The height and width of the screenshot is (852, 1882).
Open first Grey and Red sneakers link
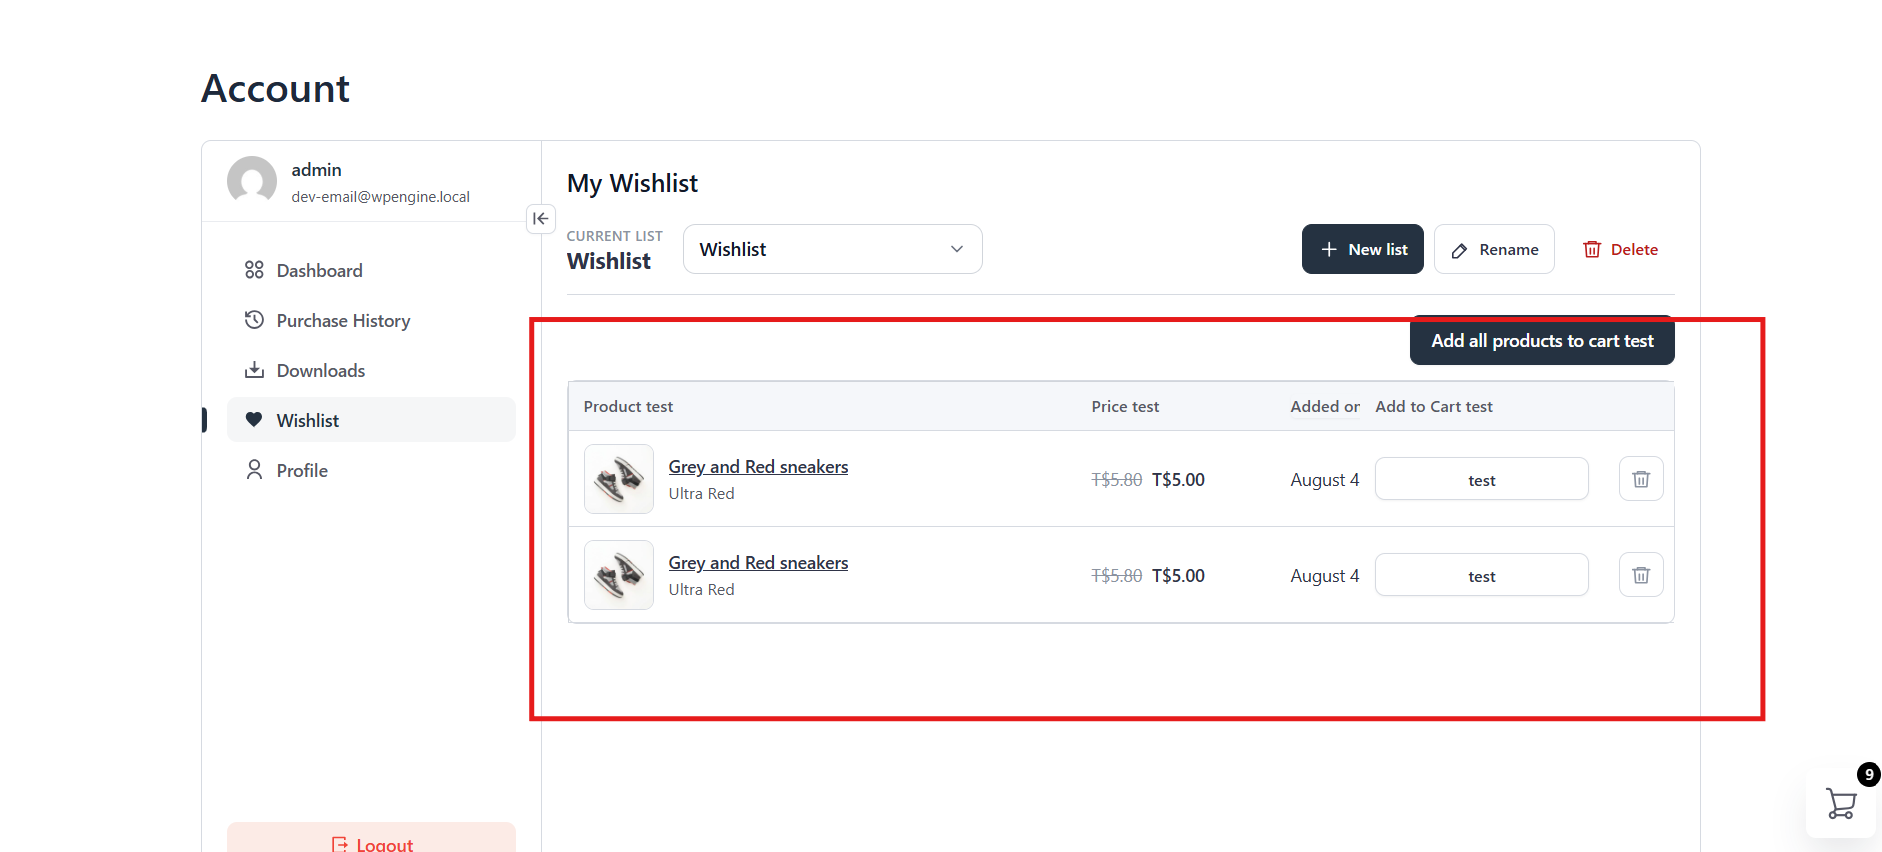(x=758, y=467)
